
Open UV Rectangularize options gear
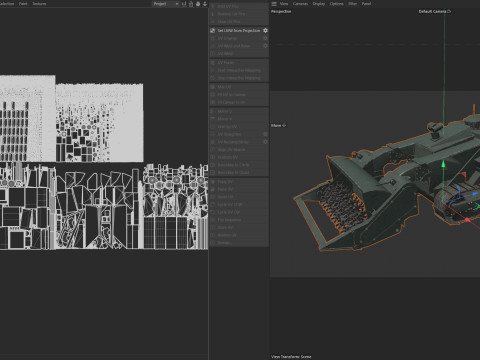tap(265, 142)
